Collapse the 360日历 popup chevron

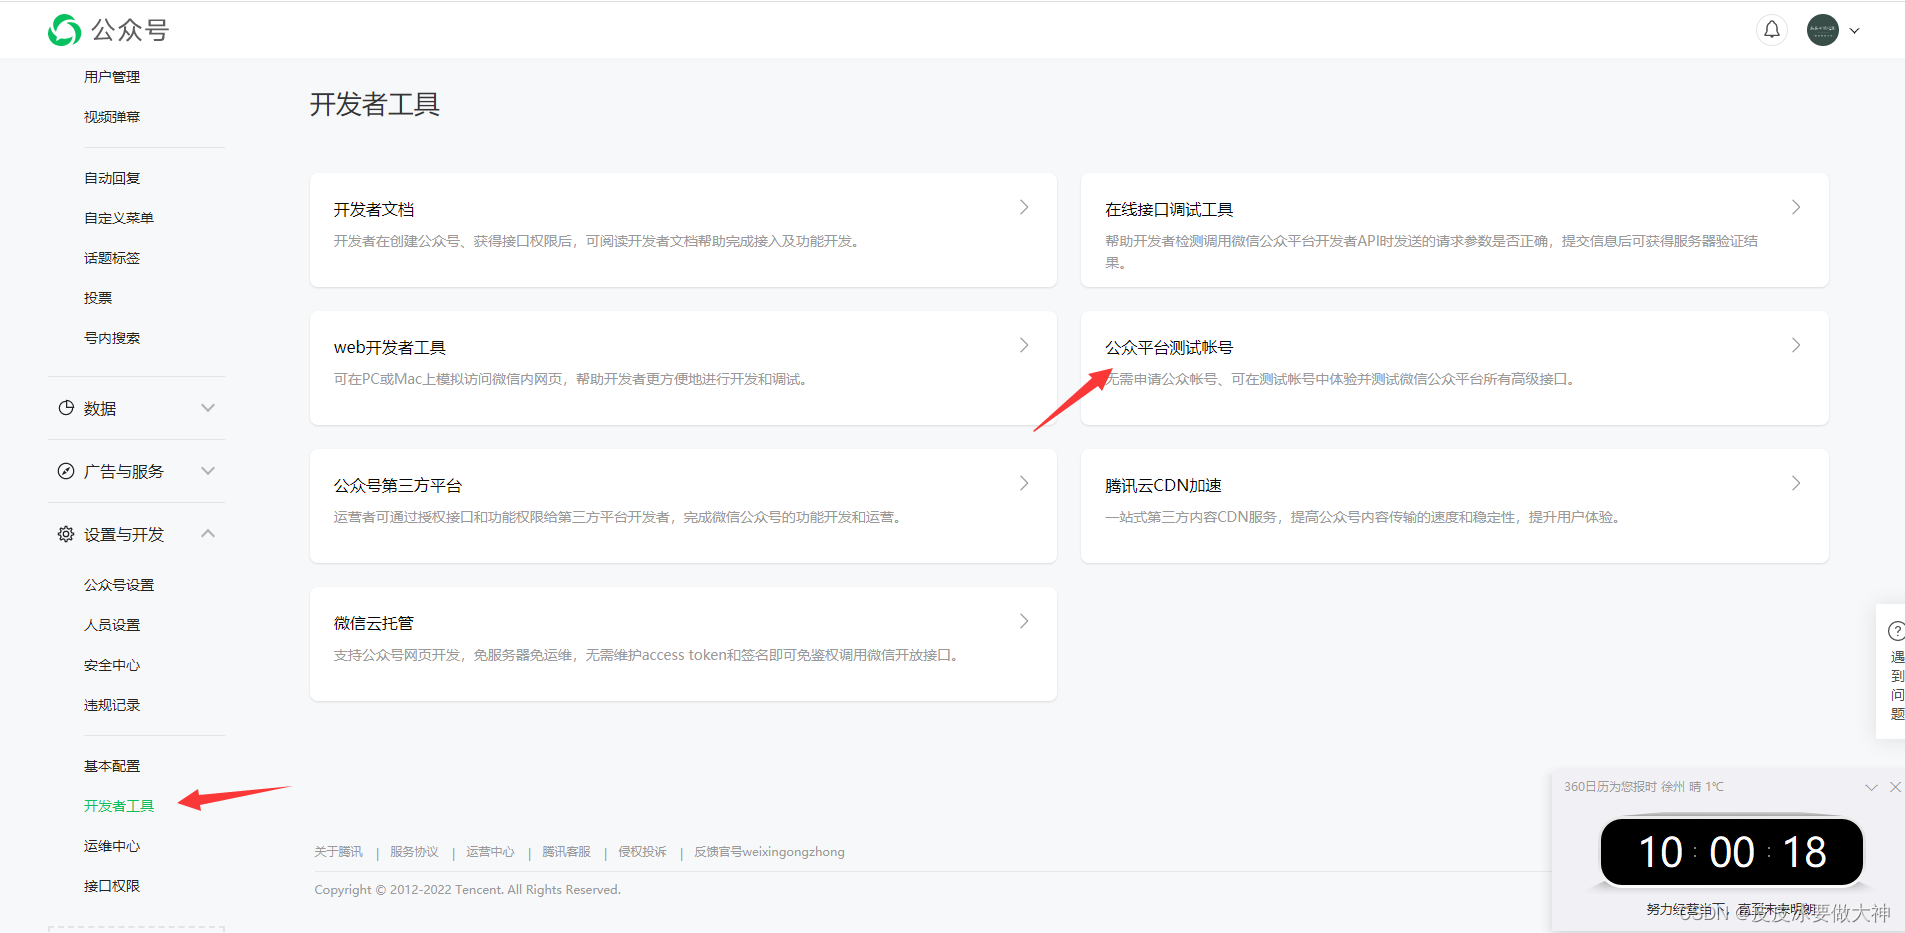point(1871,787)
